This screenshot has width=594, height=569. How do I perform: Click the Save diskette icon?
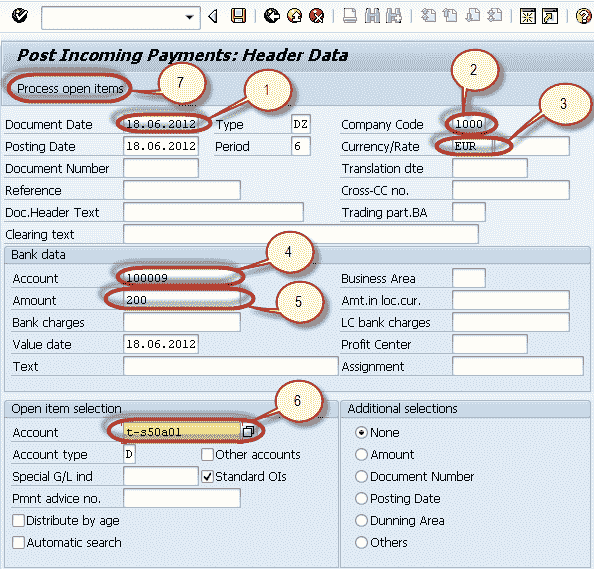238,16
